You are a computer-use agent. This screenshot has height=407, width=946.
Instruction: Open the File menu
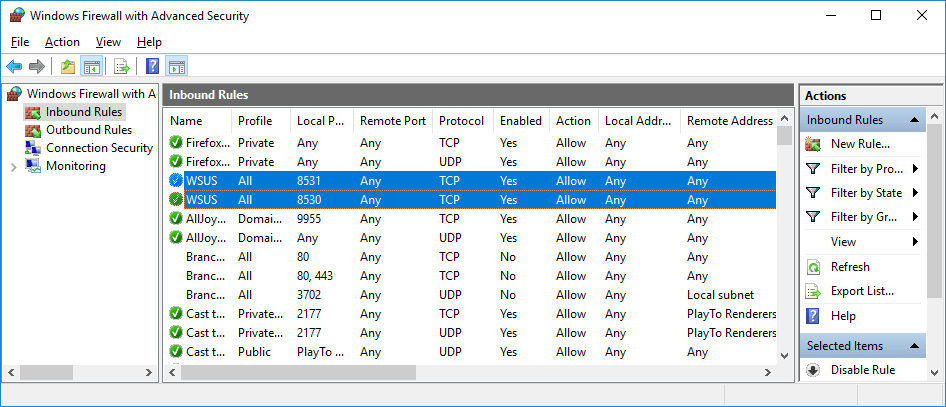[20, 42]
